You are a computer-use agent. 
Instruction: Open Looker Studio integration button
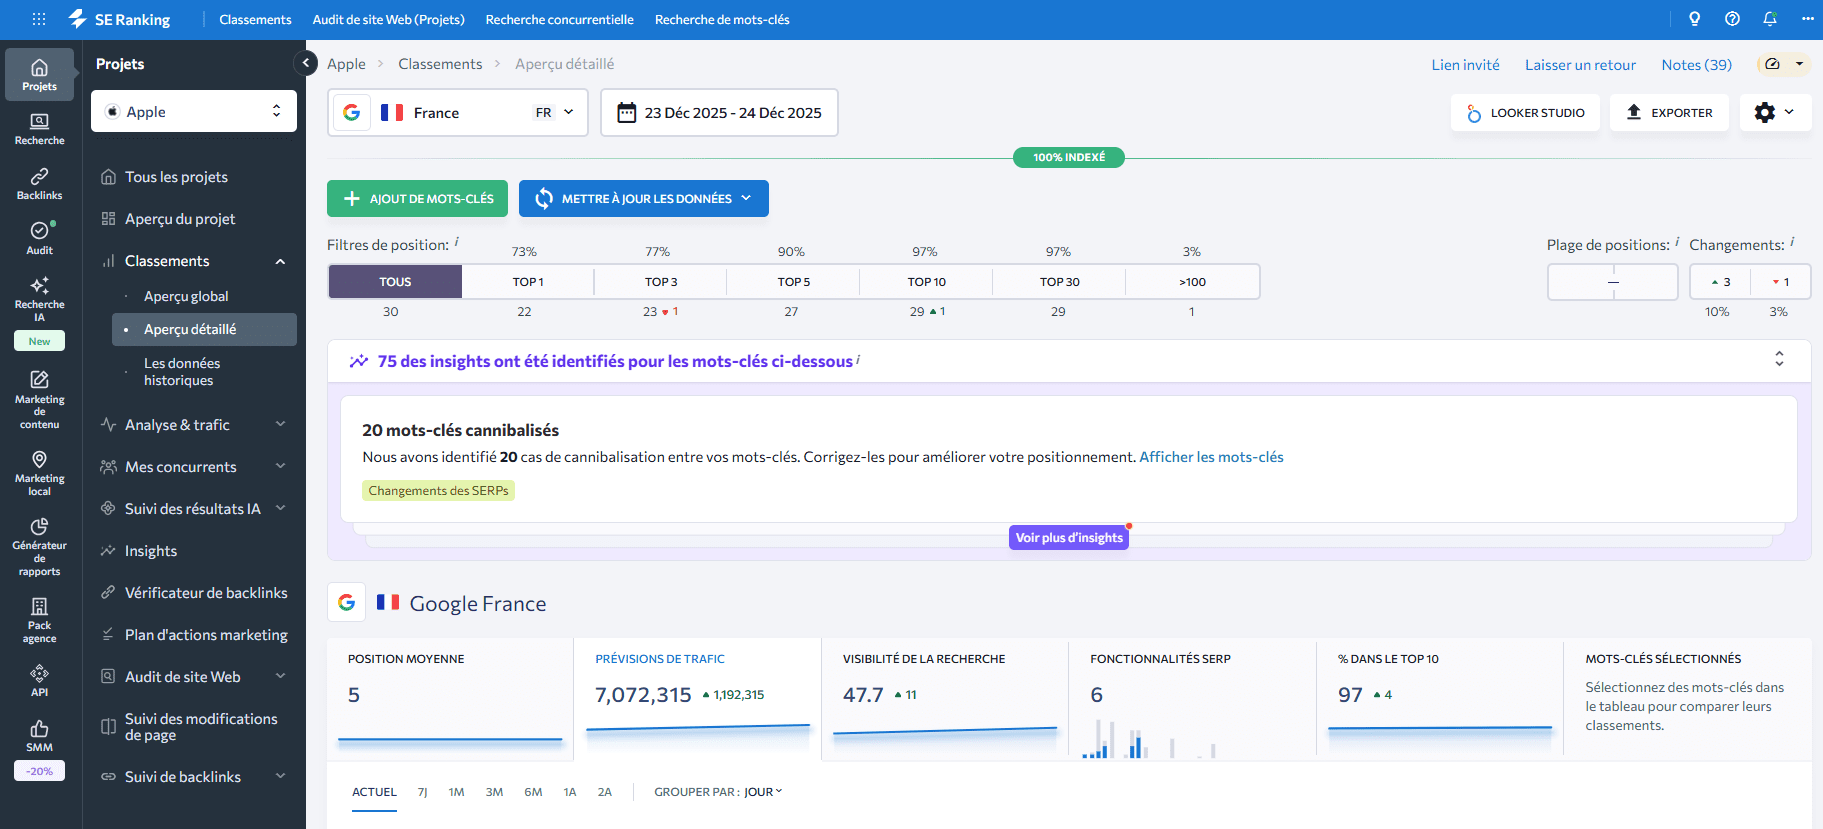click(x=1525, y=113)
